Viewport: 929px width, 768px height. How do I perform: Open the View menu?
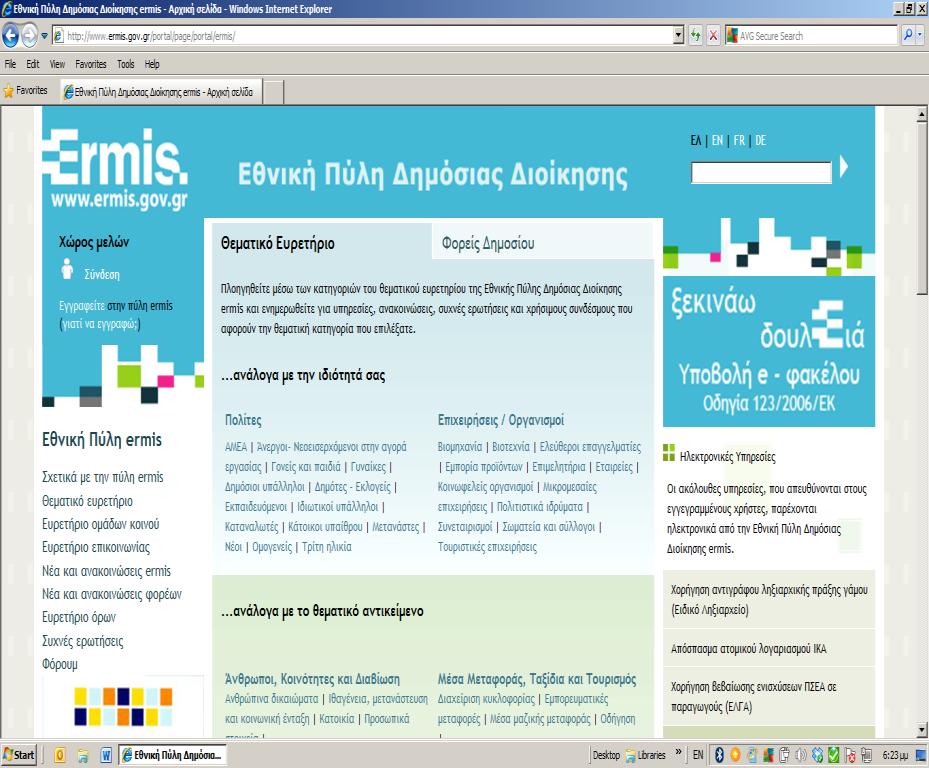[57, 64]
